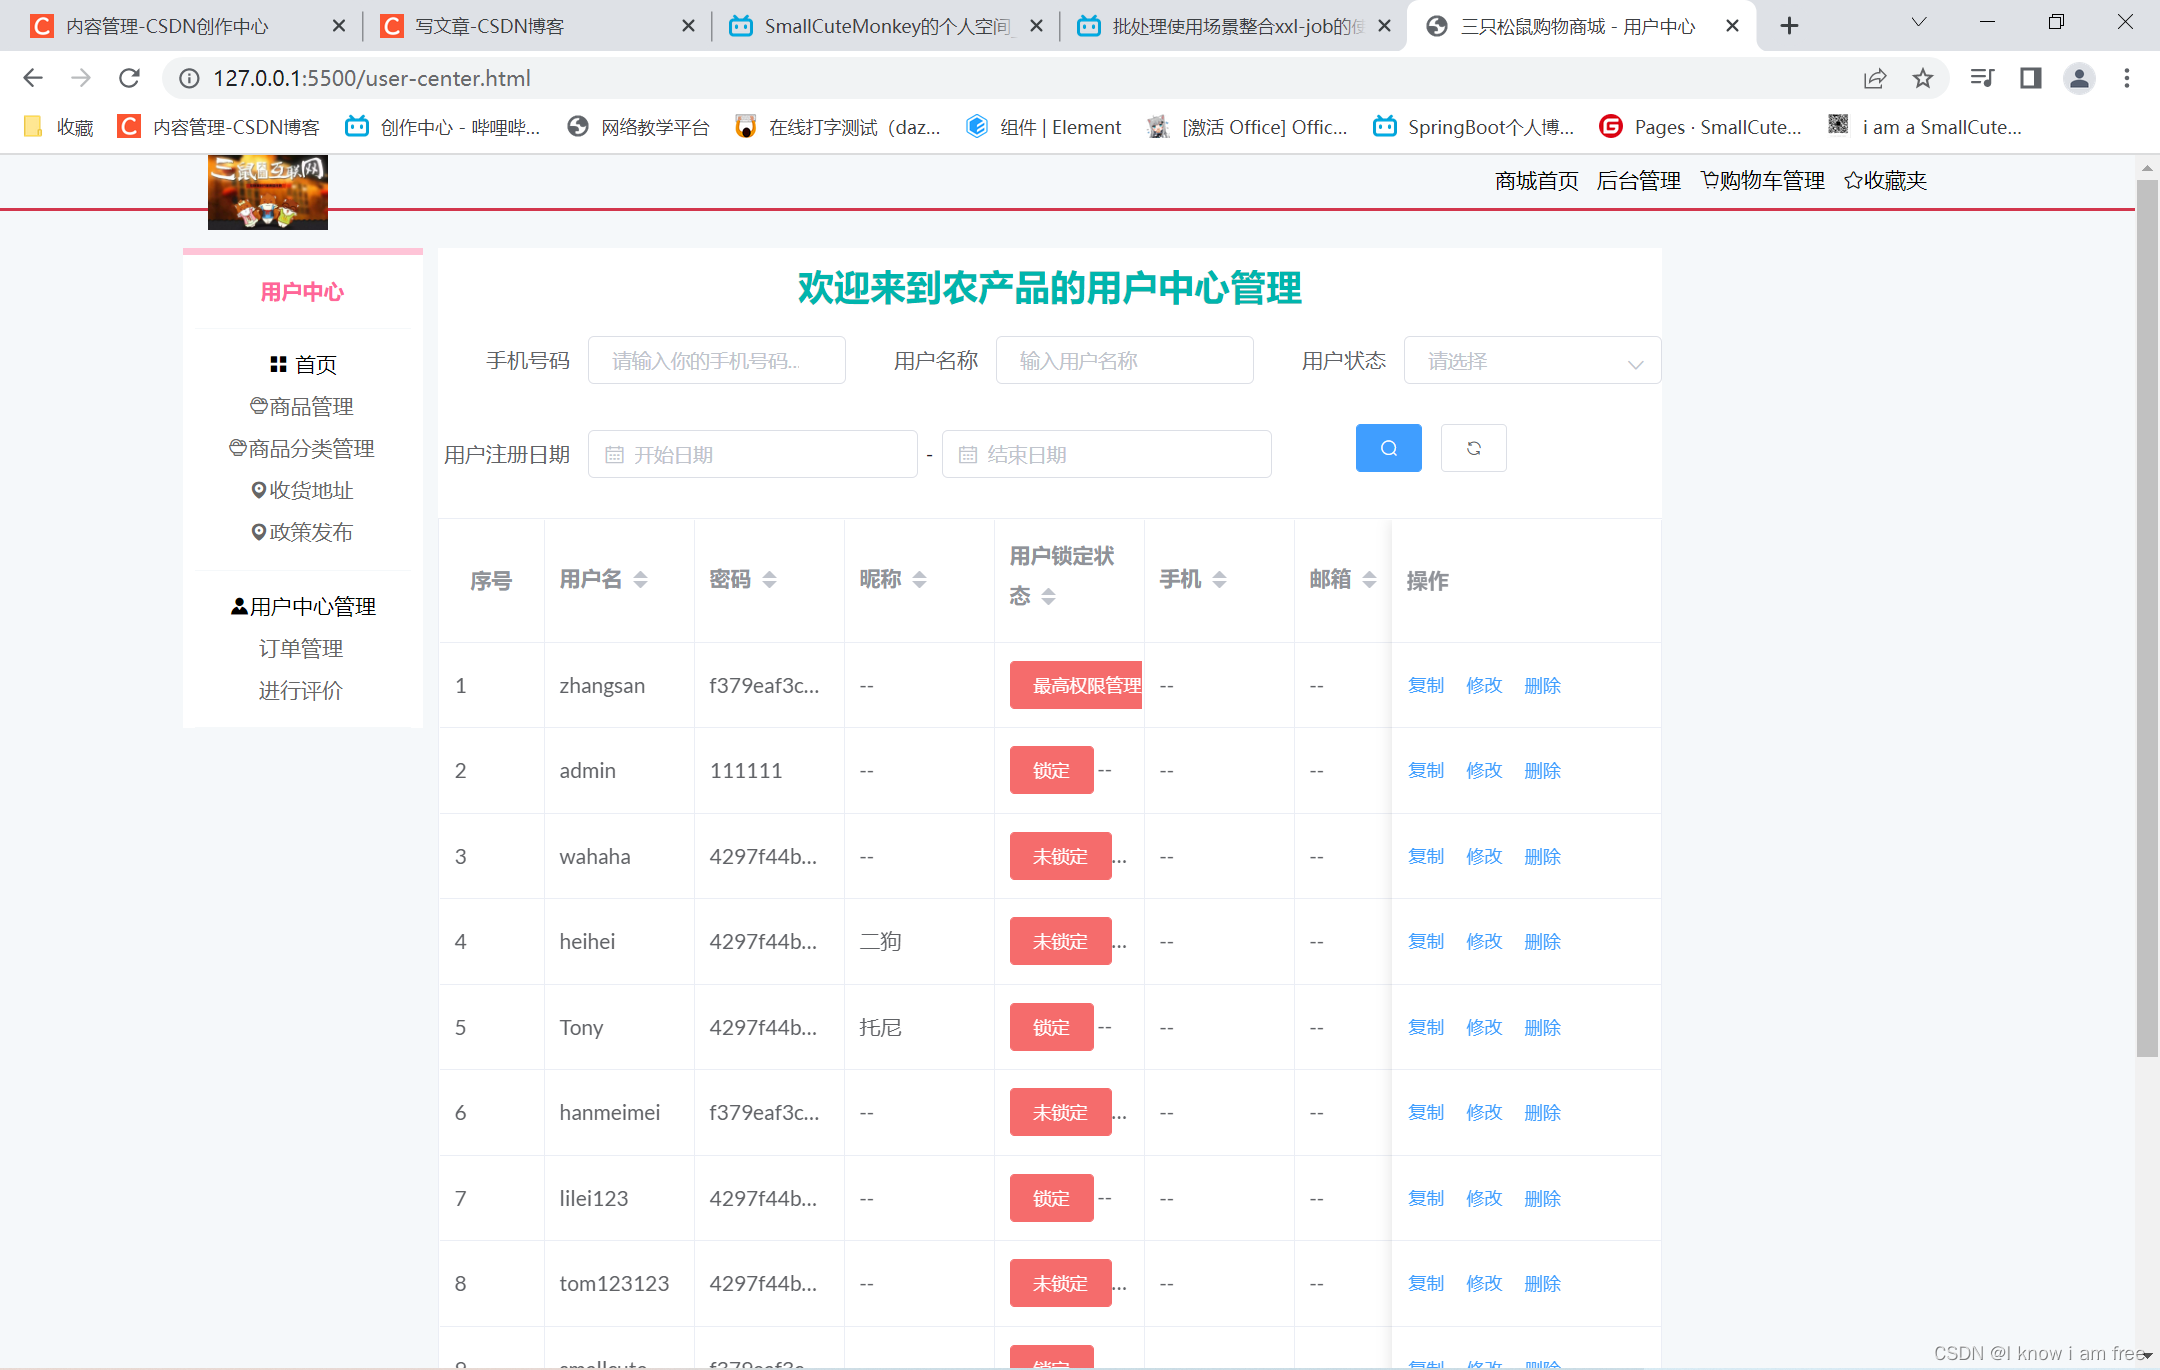This screenshot has height=1370, width=2160.
Task: Click the blue search button
Action: (x=1388, y=448)
